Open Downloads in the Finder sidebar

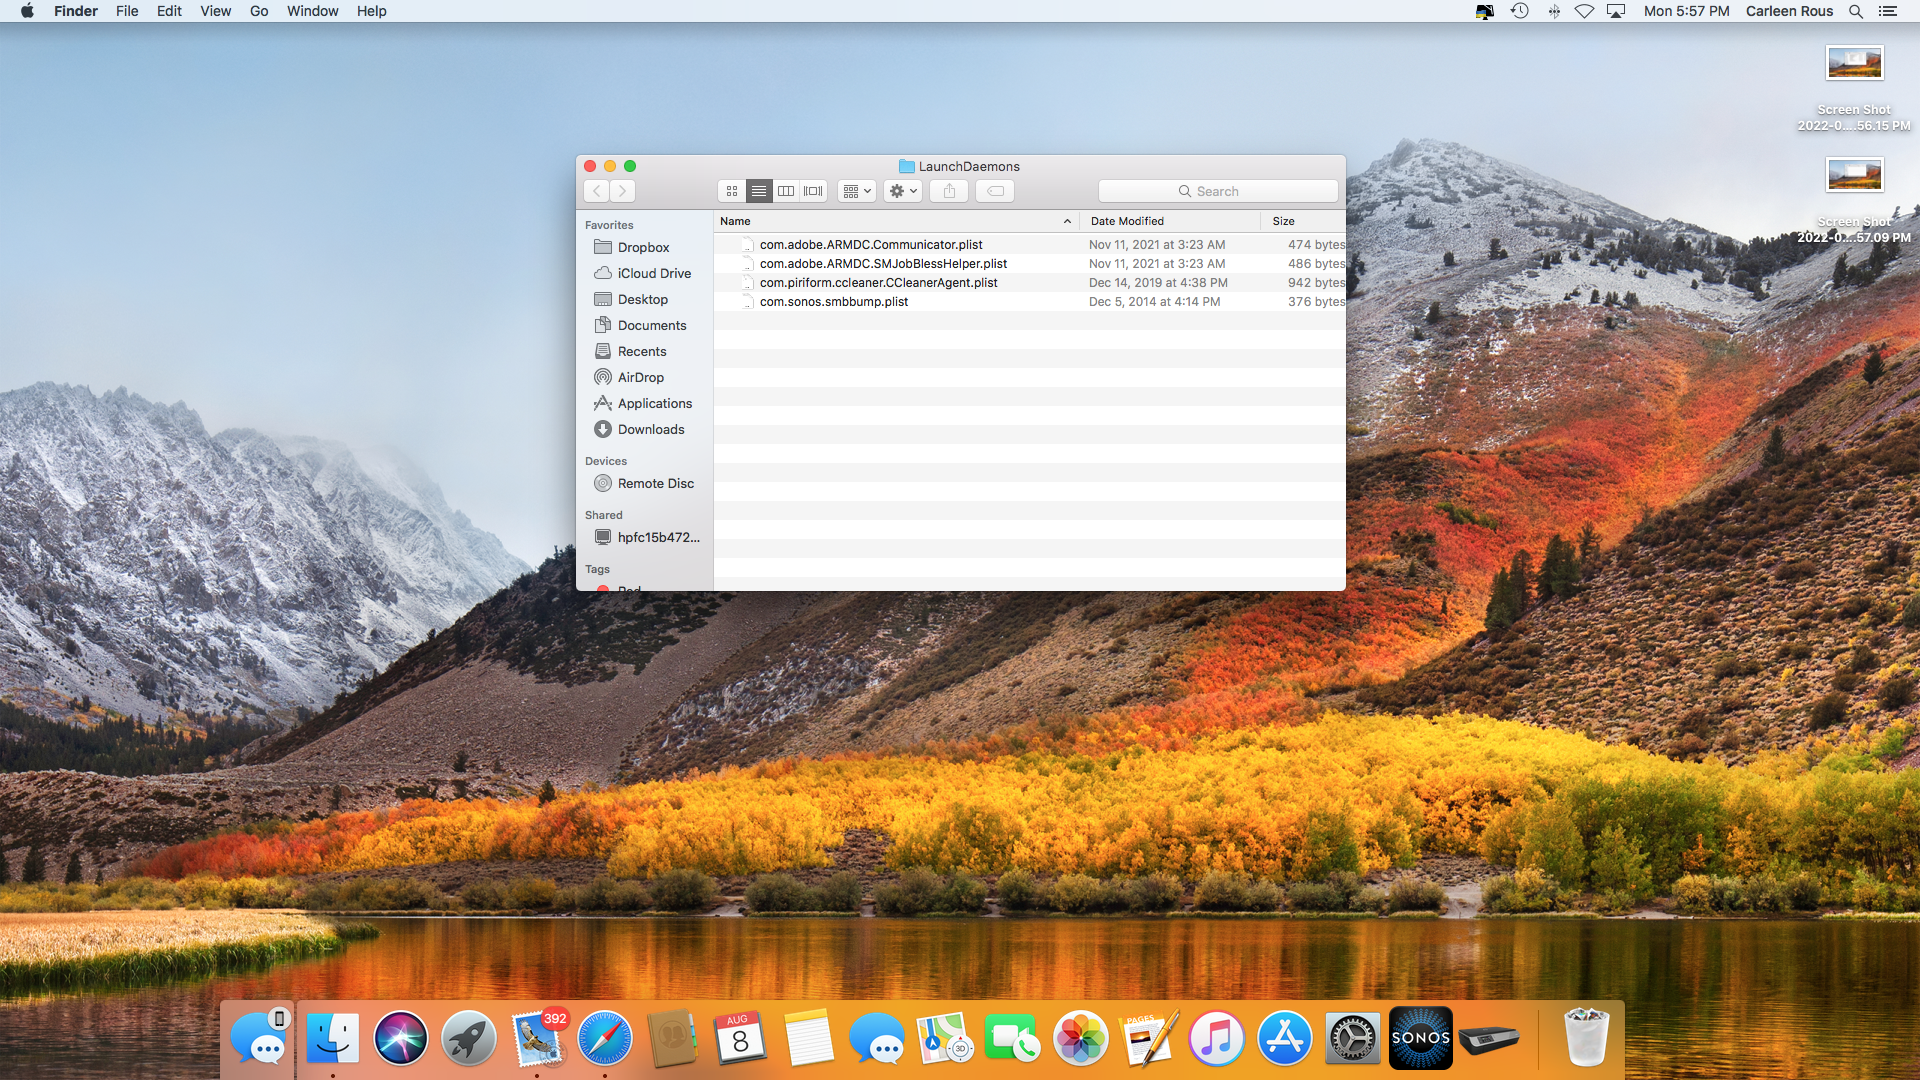(x=650, y=429)
